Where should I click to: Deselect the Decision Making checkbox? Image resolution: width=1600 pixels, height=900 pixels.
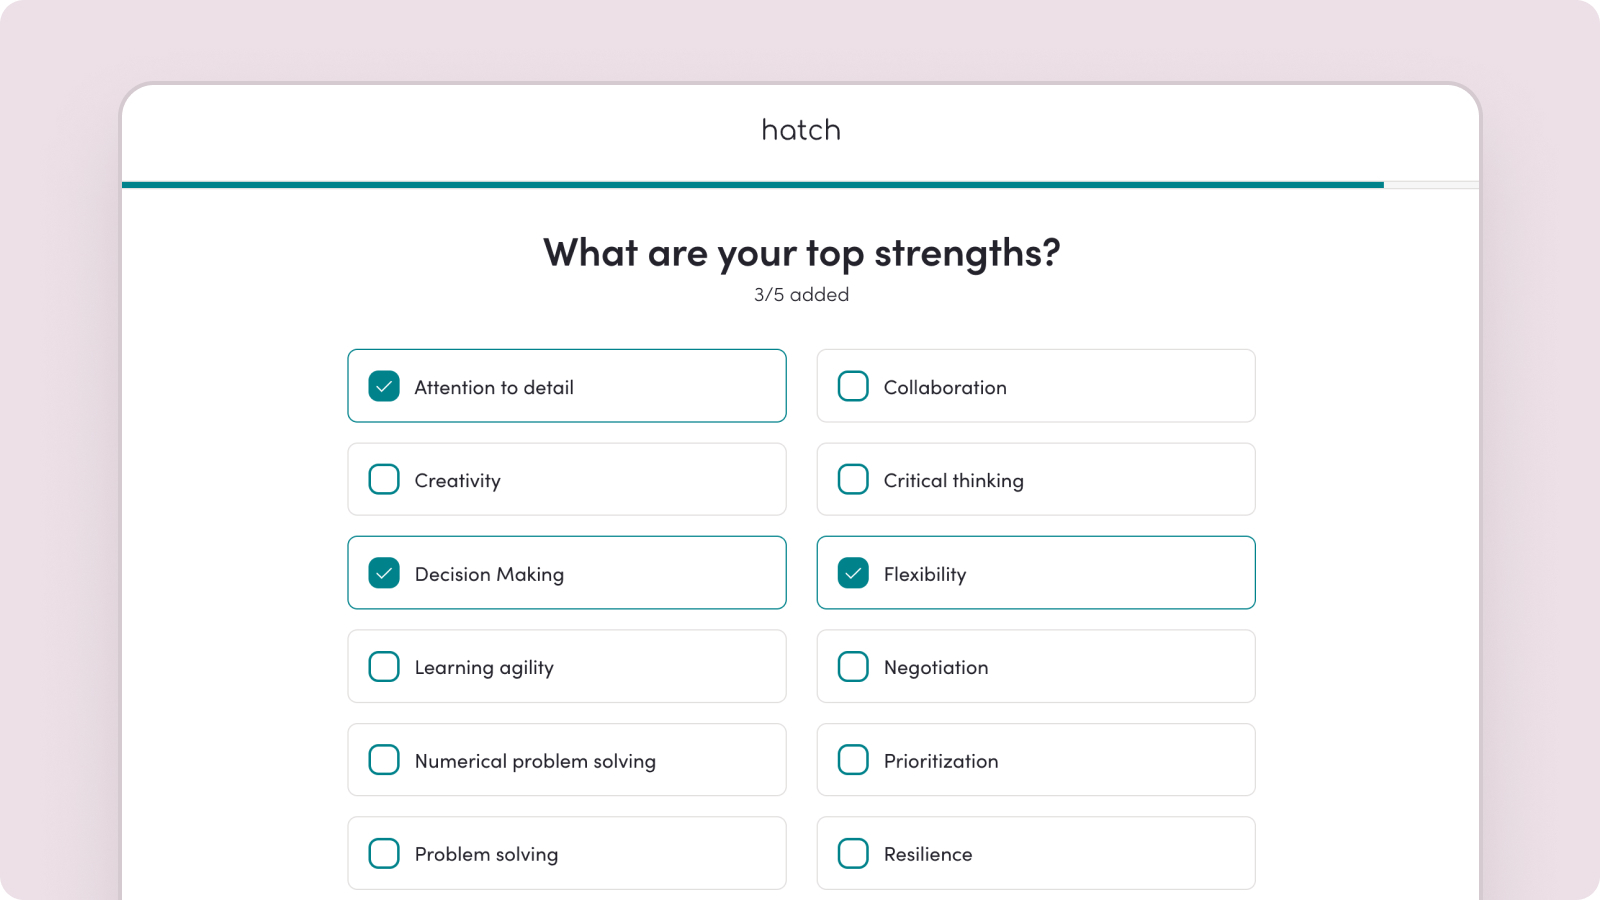384,573
